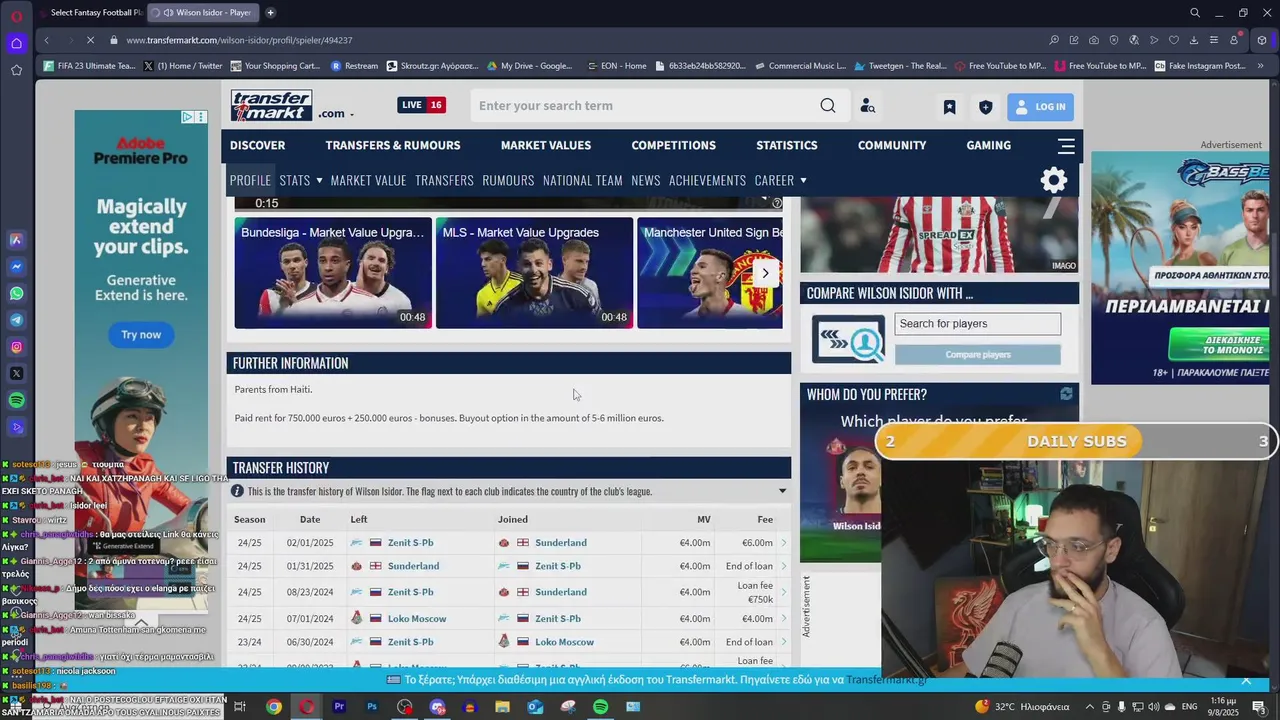Open COMPETITIONS menu
The height and width of the screenshot is (720, 1280).
(674, 145)
